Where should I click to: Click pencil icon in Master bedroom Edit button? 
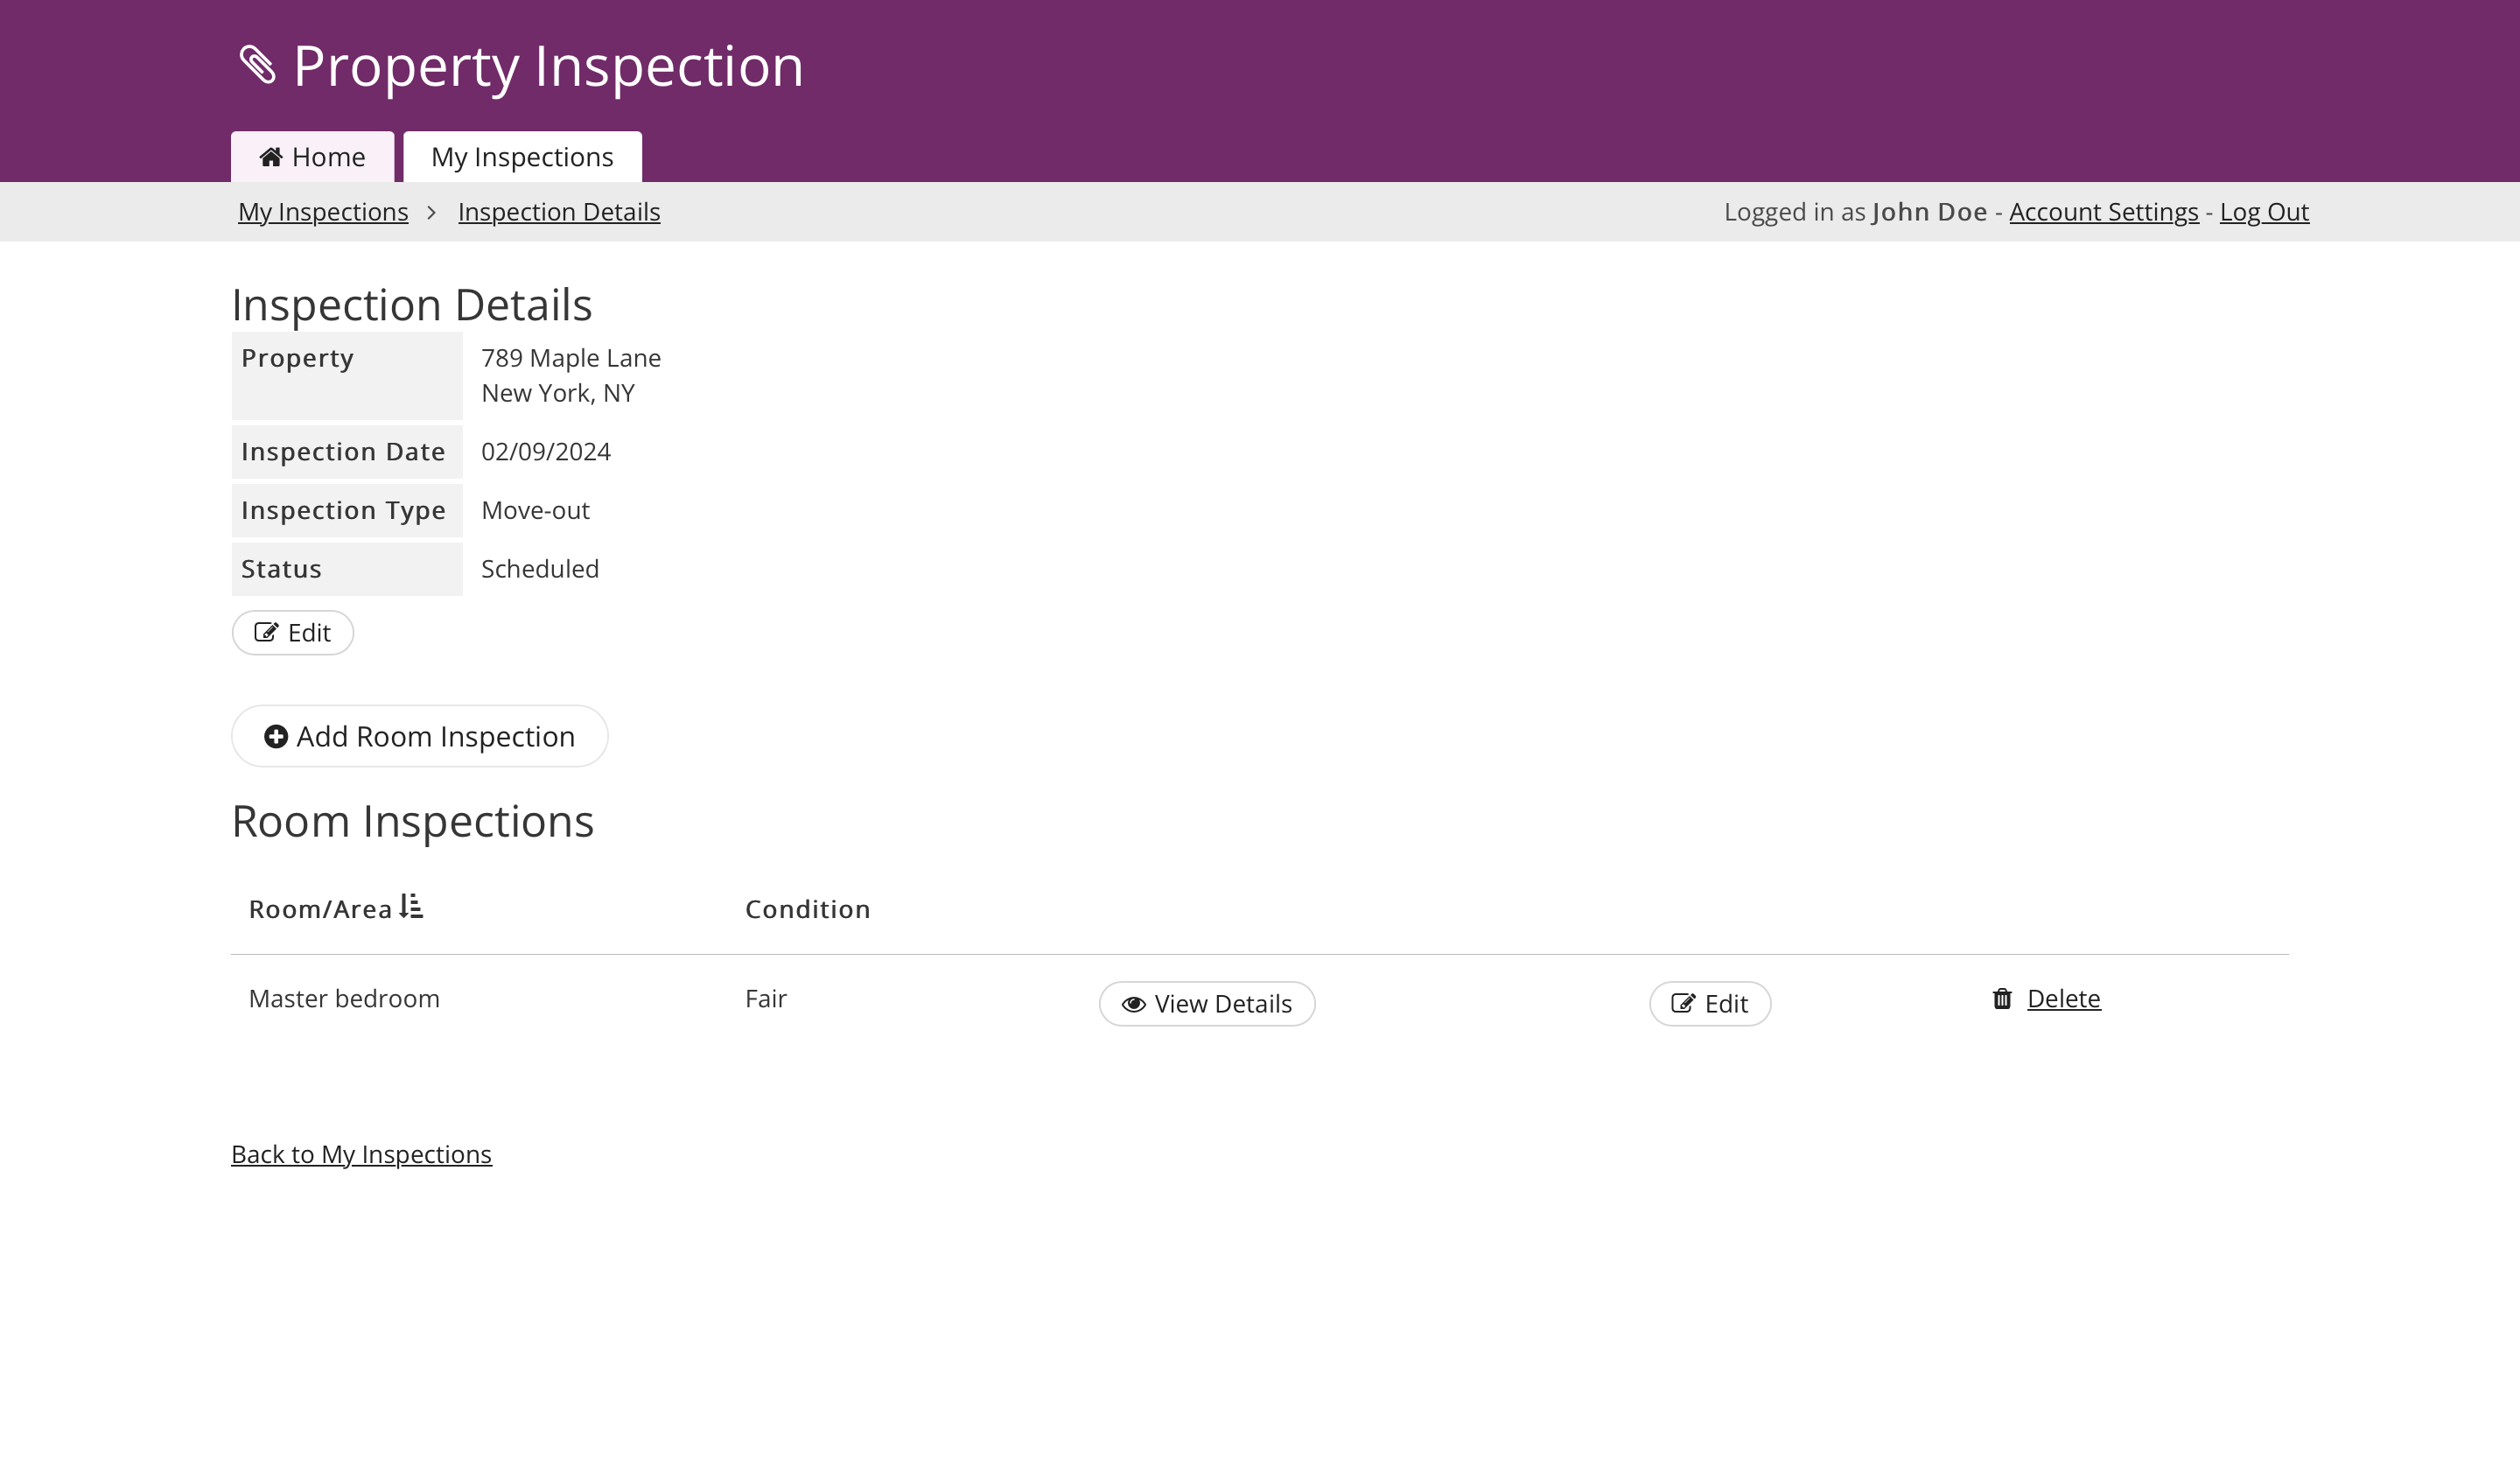coord(1683,1004)
